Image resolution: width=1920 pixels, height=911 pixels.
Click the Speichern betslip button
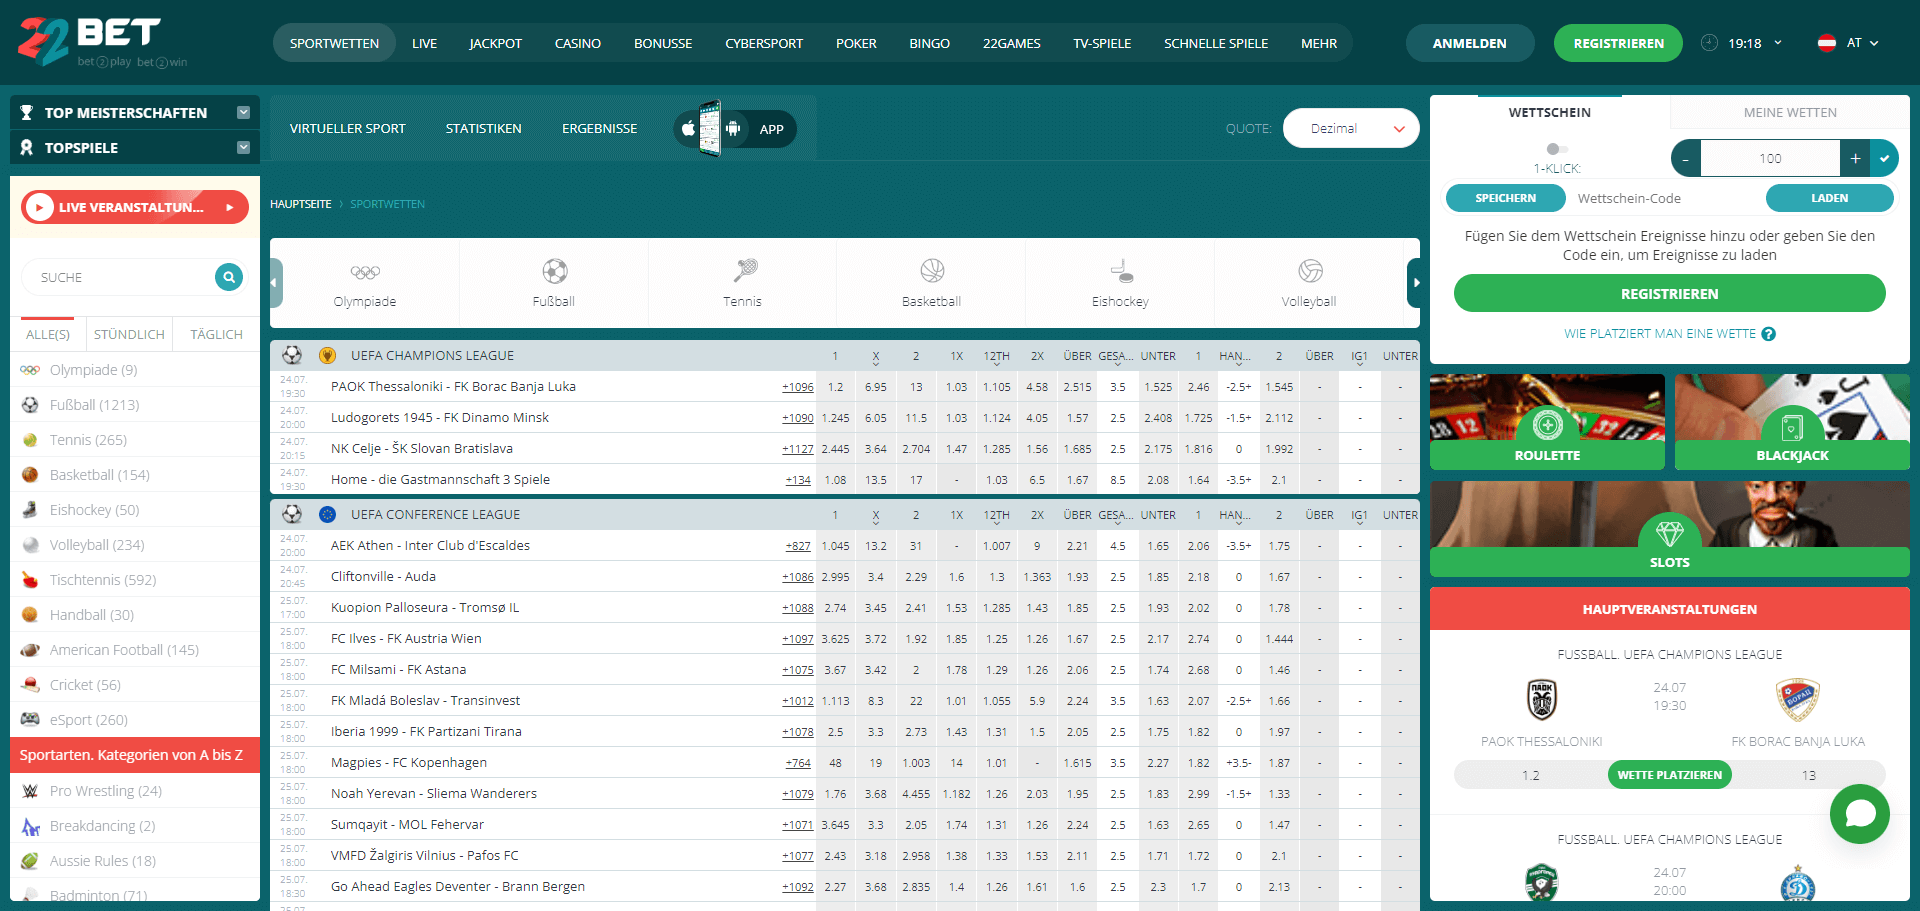tap(1505, 198)
